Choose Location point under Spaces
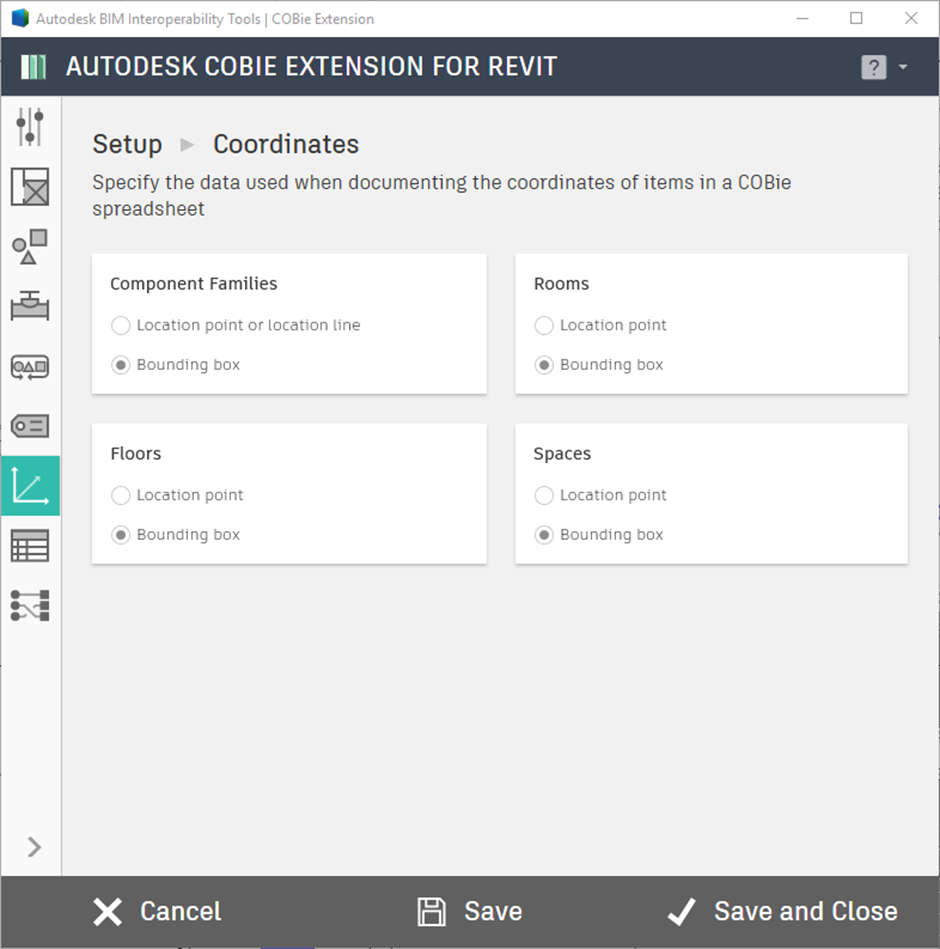The height and width of the screenshot is (949, 940). pyautogui.click(x=600, y=495)
